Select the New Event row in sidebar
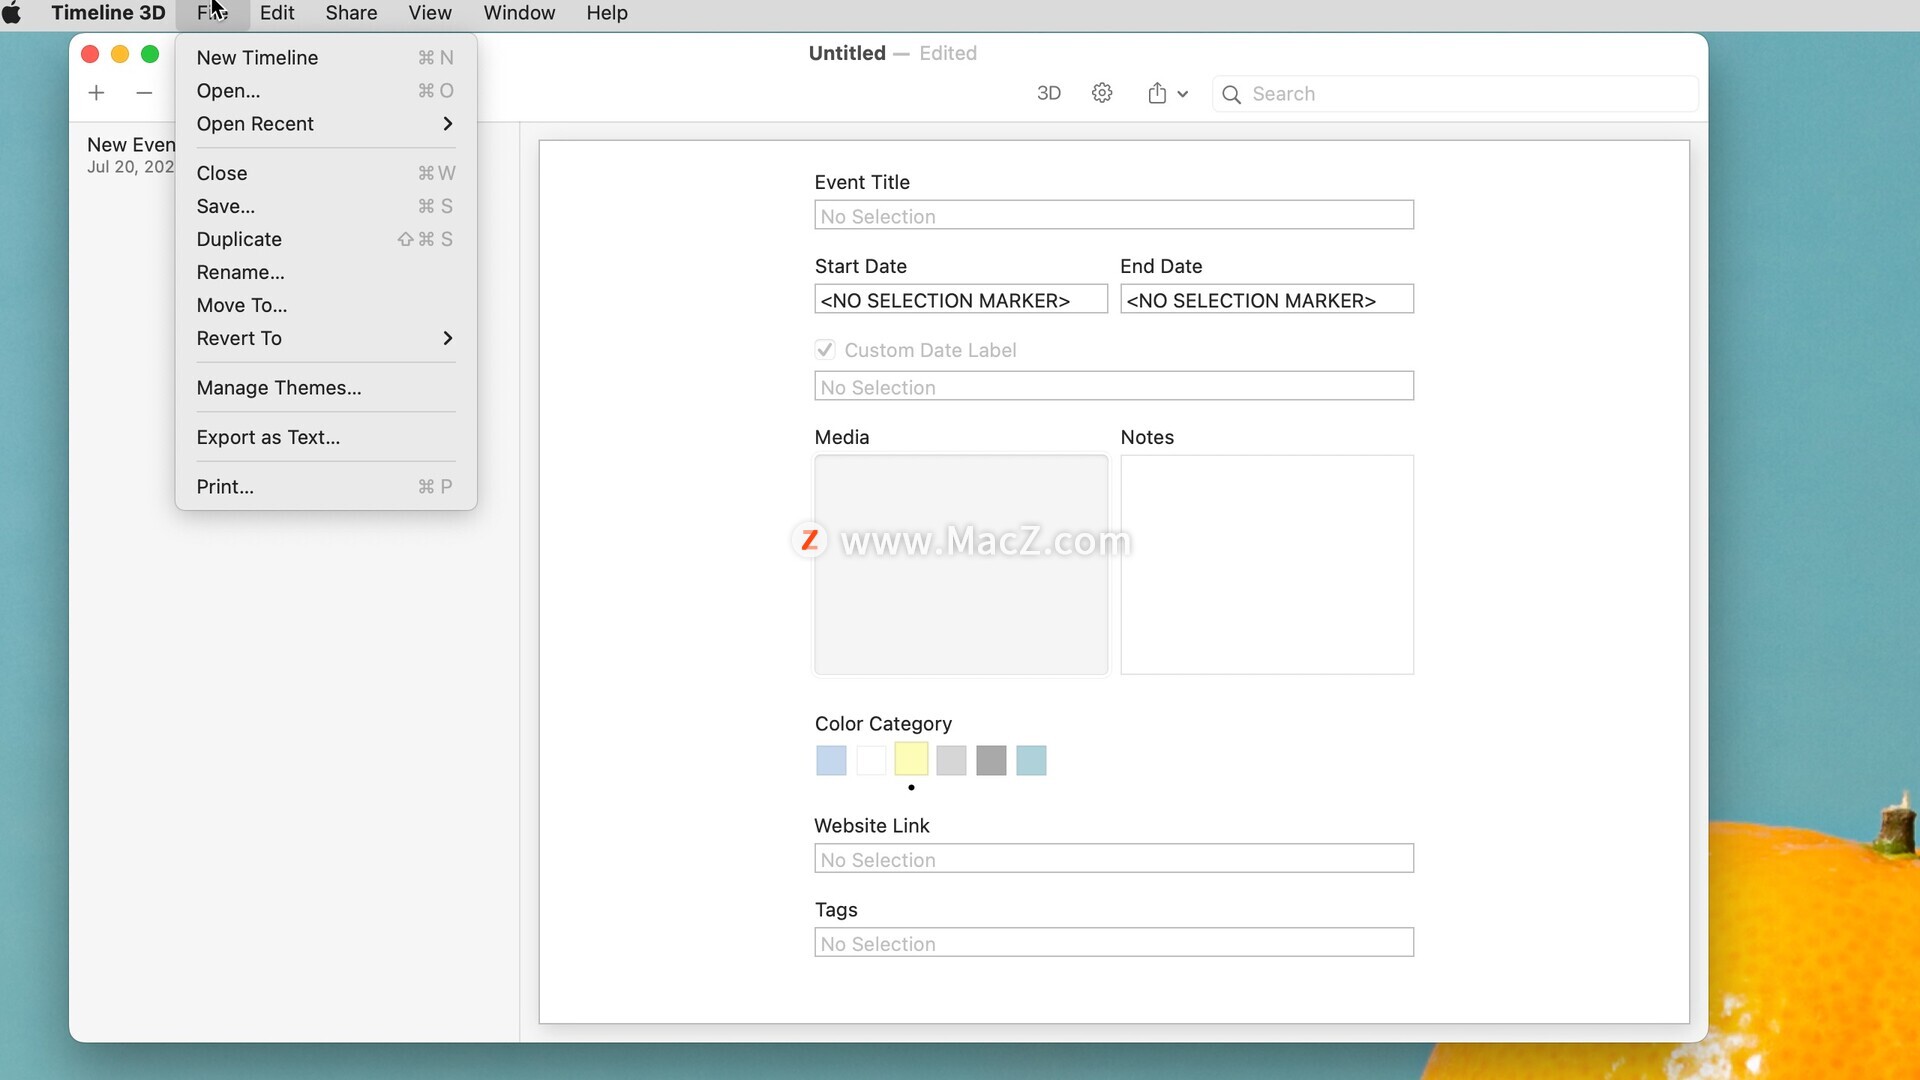1920x1080 pixels. point(130,155)
